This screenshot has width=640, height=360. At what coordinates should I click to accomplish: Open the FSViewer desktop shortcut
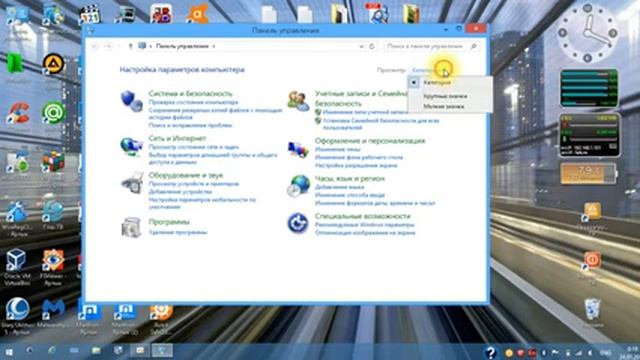click(x=53, y=267)
